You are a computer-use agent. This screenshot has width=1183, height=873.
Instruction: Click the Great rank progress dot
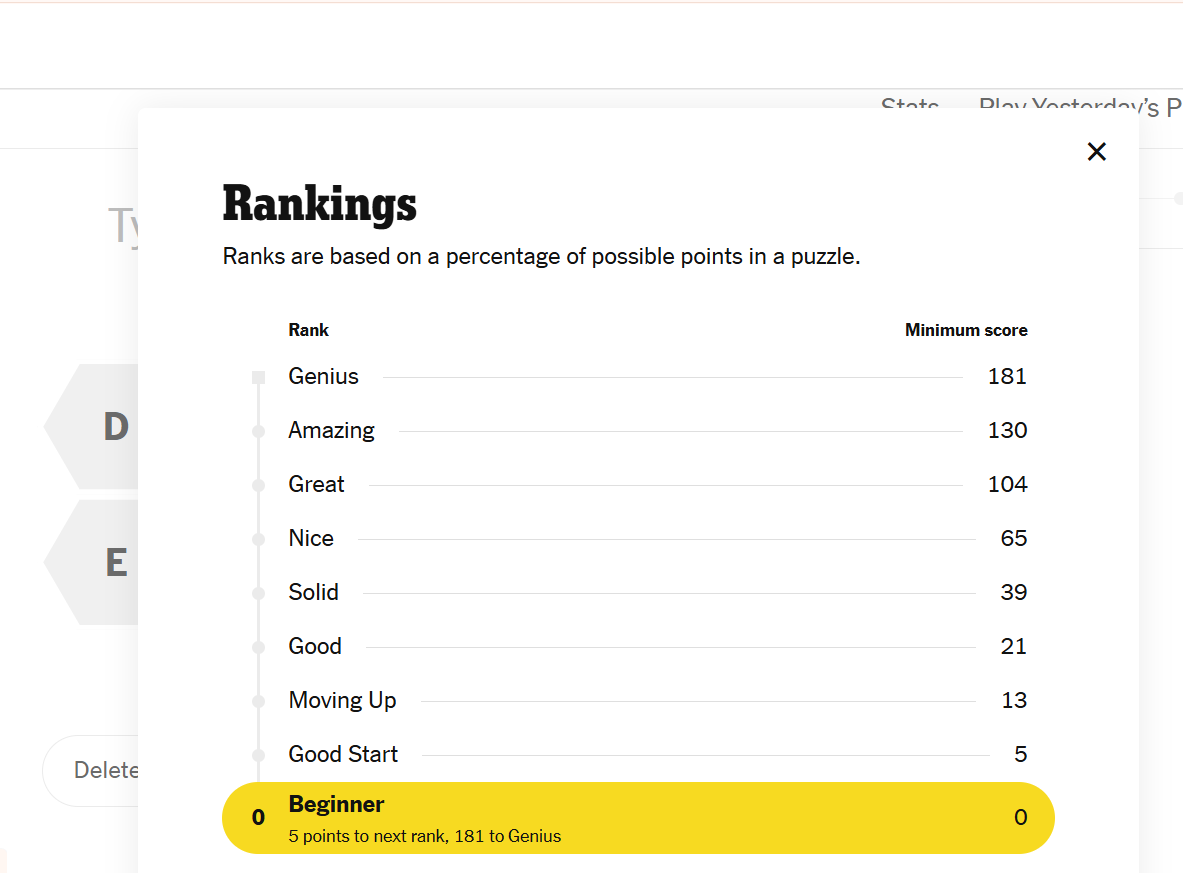(258, 485)
